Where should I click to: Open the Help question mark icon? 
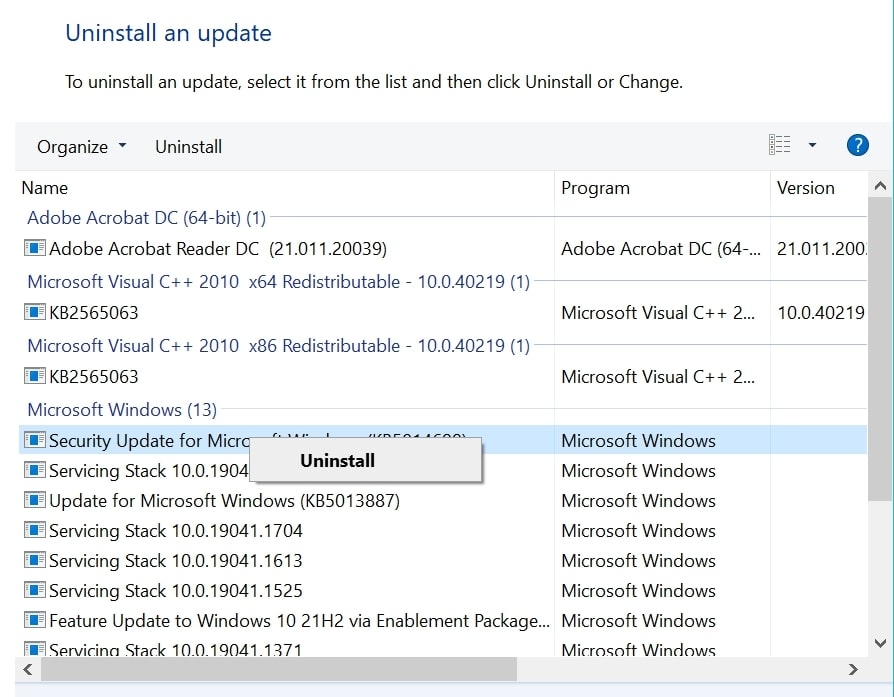[x=858, y=145]
